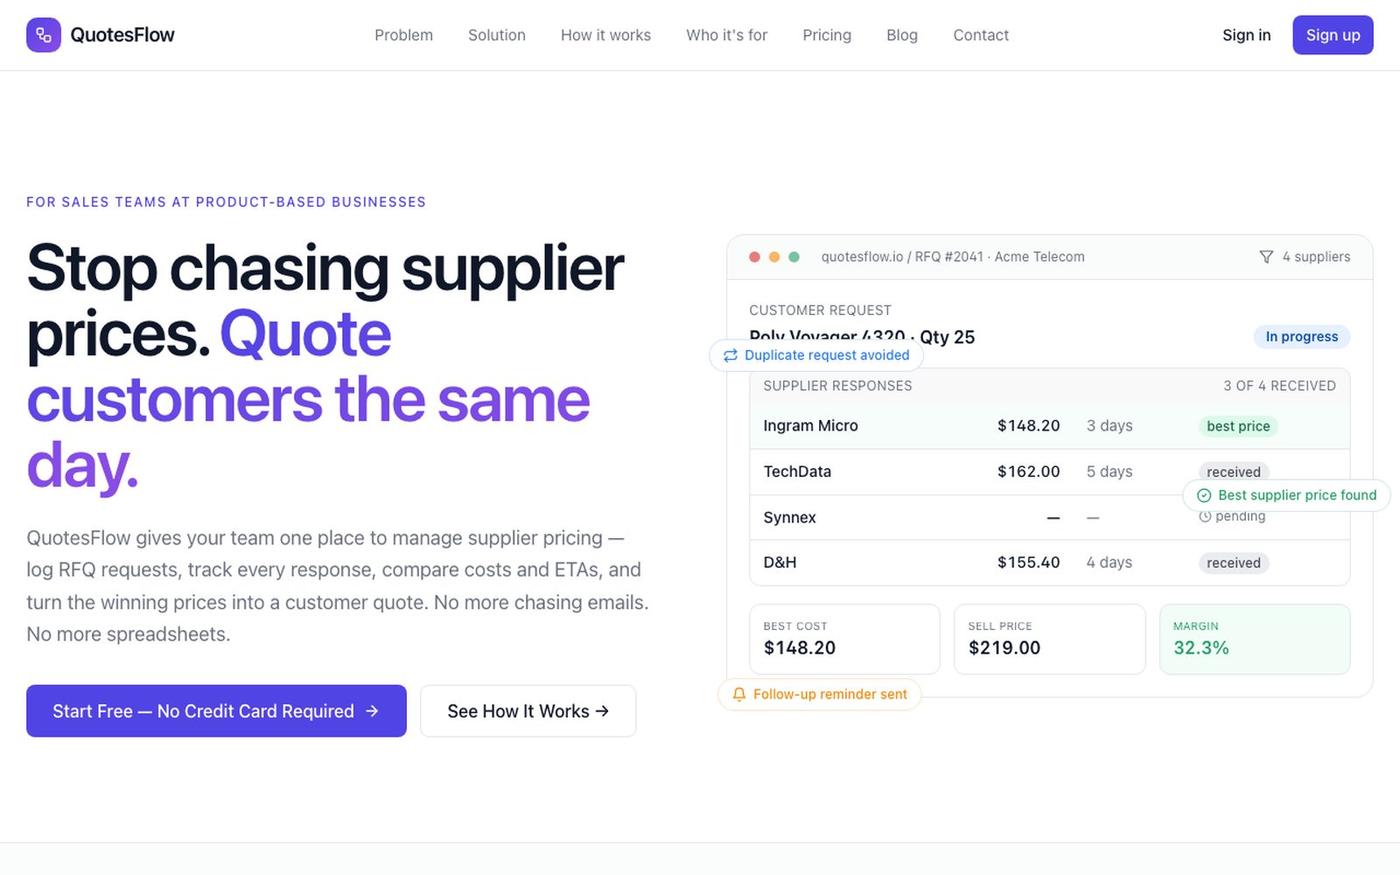Click the check icon in Best supplier price found
This screenshot has height=875, width=1400.
(1204, 495)
